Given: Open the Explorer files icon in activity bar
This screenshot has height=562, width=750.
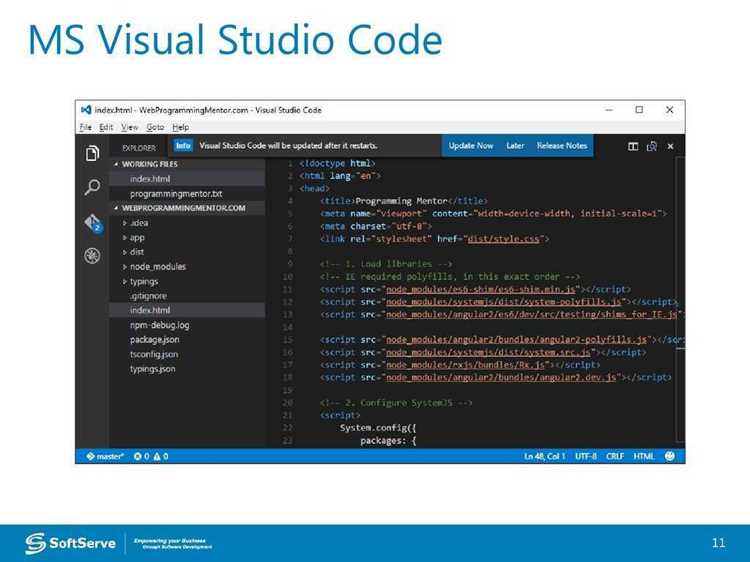Looking at the screenshot, I should pyautogui.click(x=92, y=153).
